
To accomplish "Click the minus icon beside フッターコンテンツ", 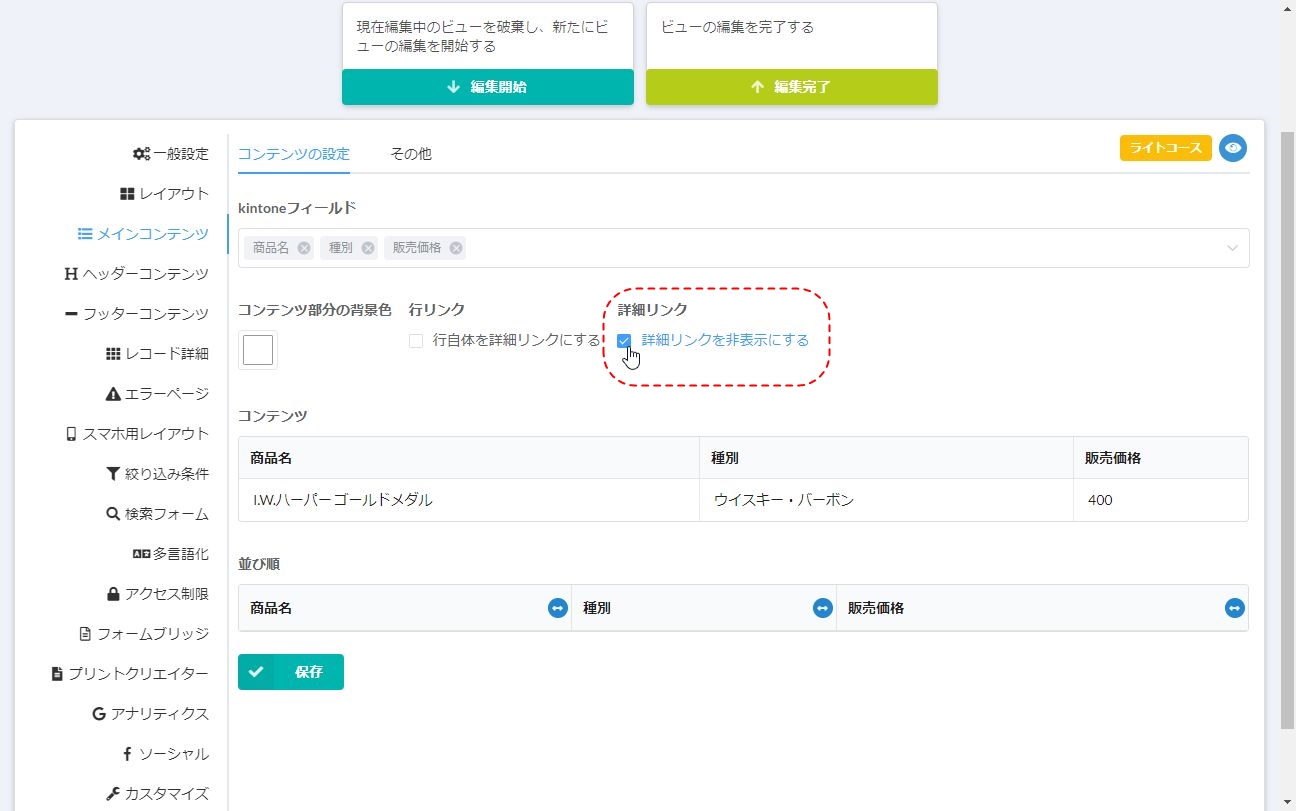I will pos(71,314).
